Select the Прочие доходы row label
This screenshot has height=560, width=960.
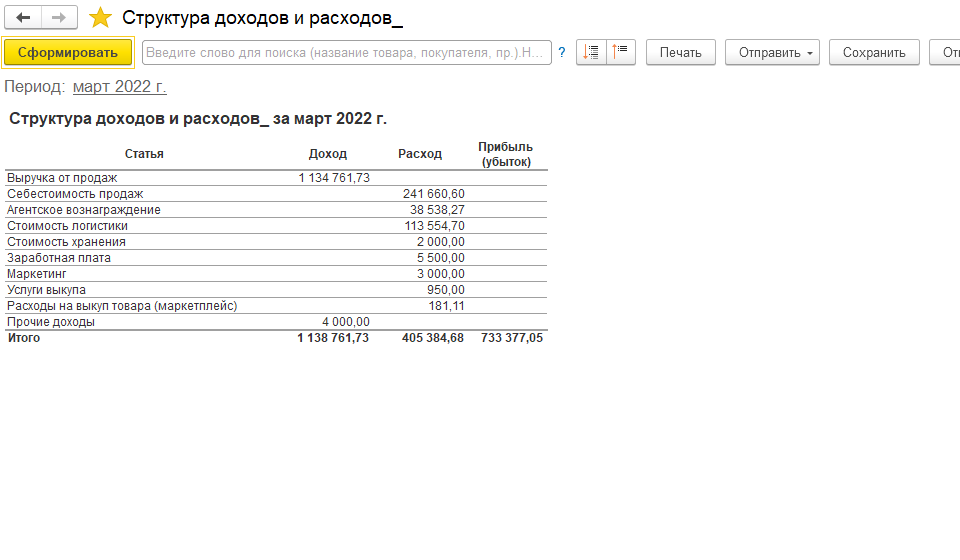pos(51,322)
